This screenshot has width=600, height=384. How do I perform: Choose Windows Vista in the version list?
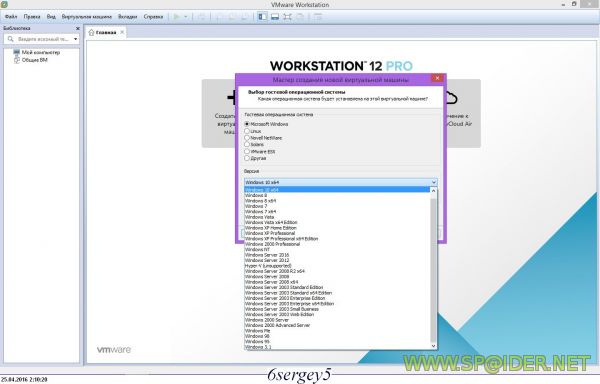pos(337,217)
